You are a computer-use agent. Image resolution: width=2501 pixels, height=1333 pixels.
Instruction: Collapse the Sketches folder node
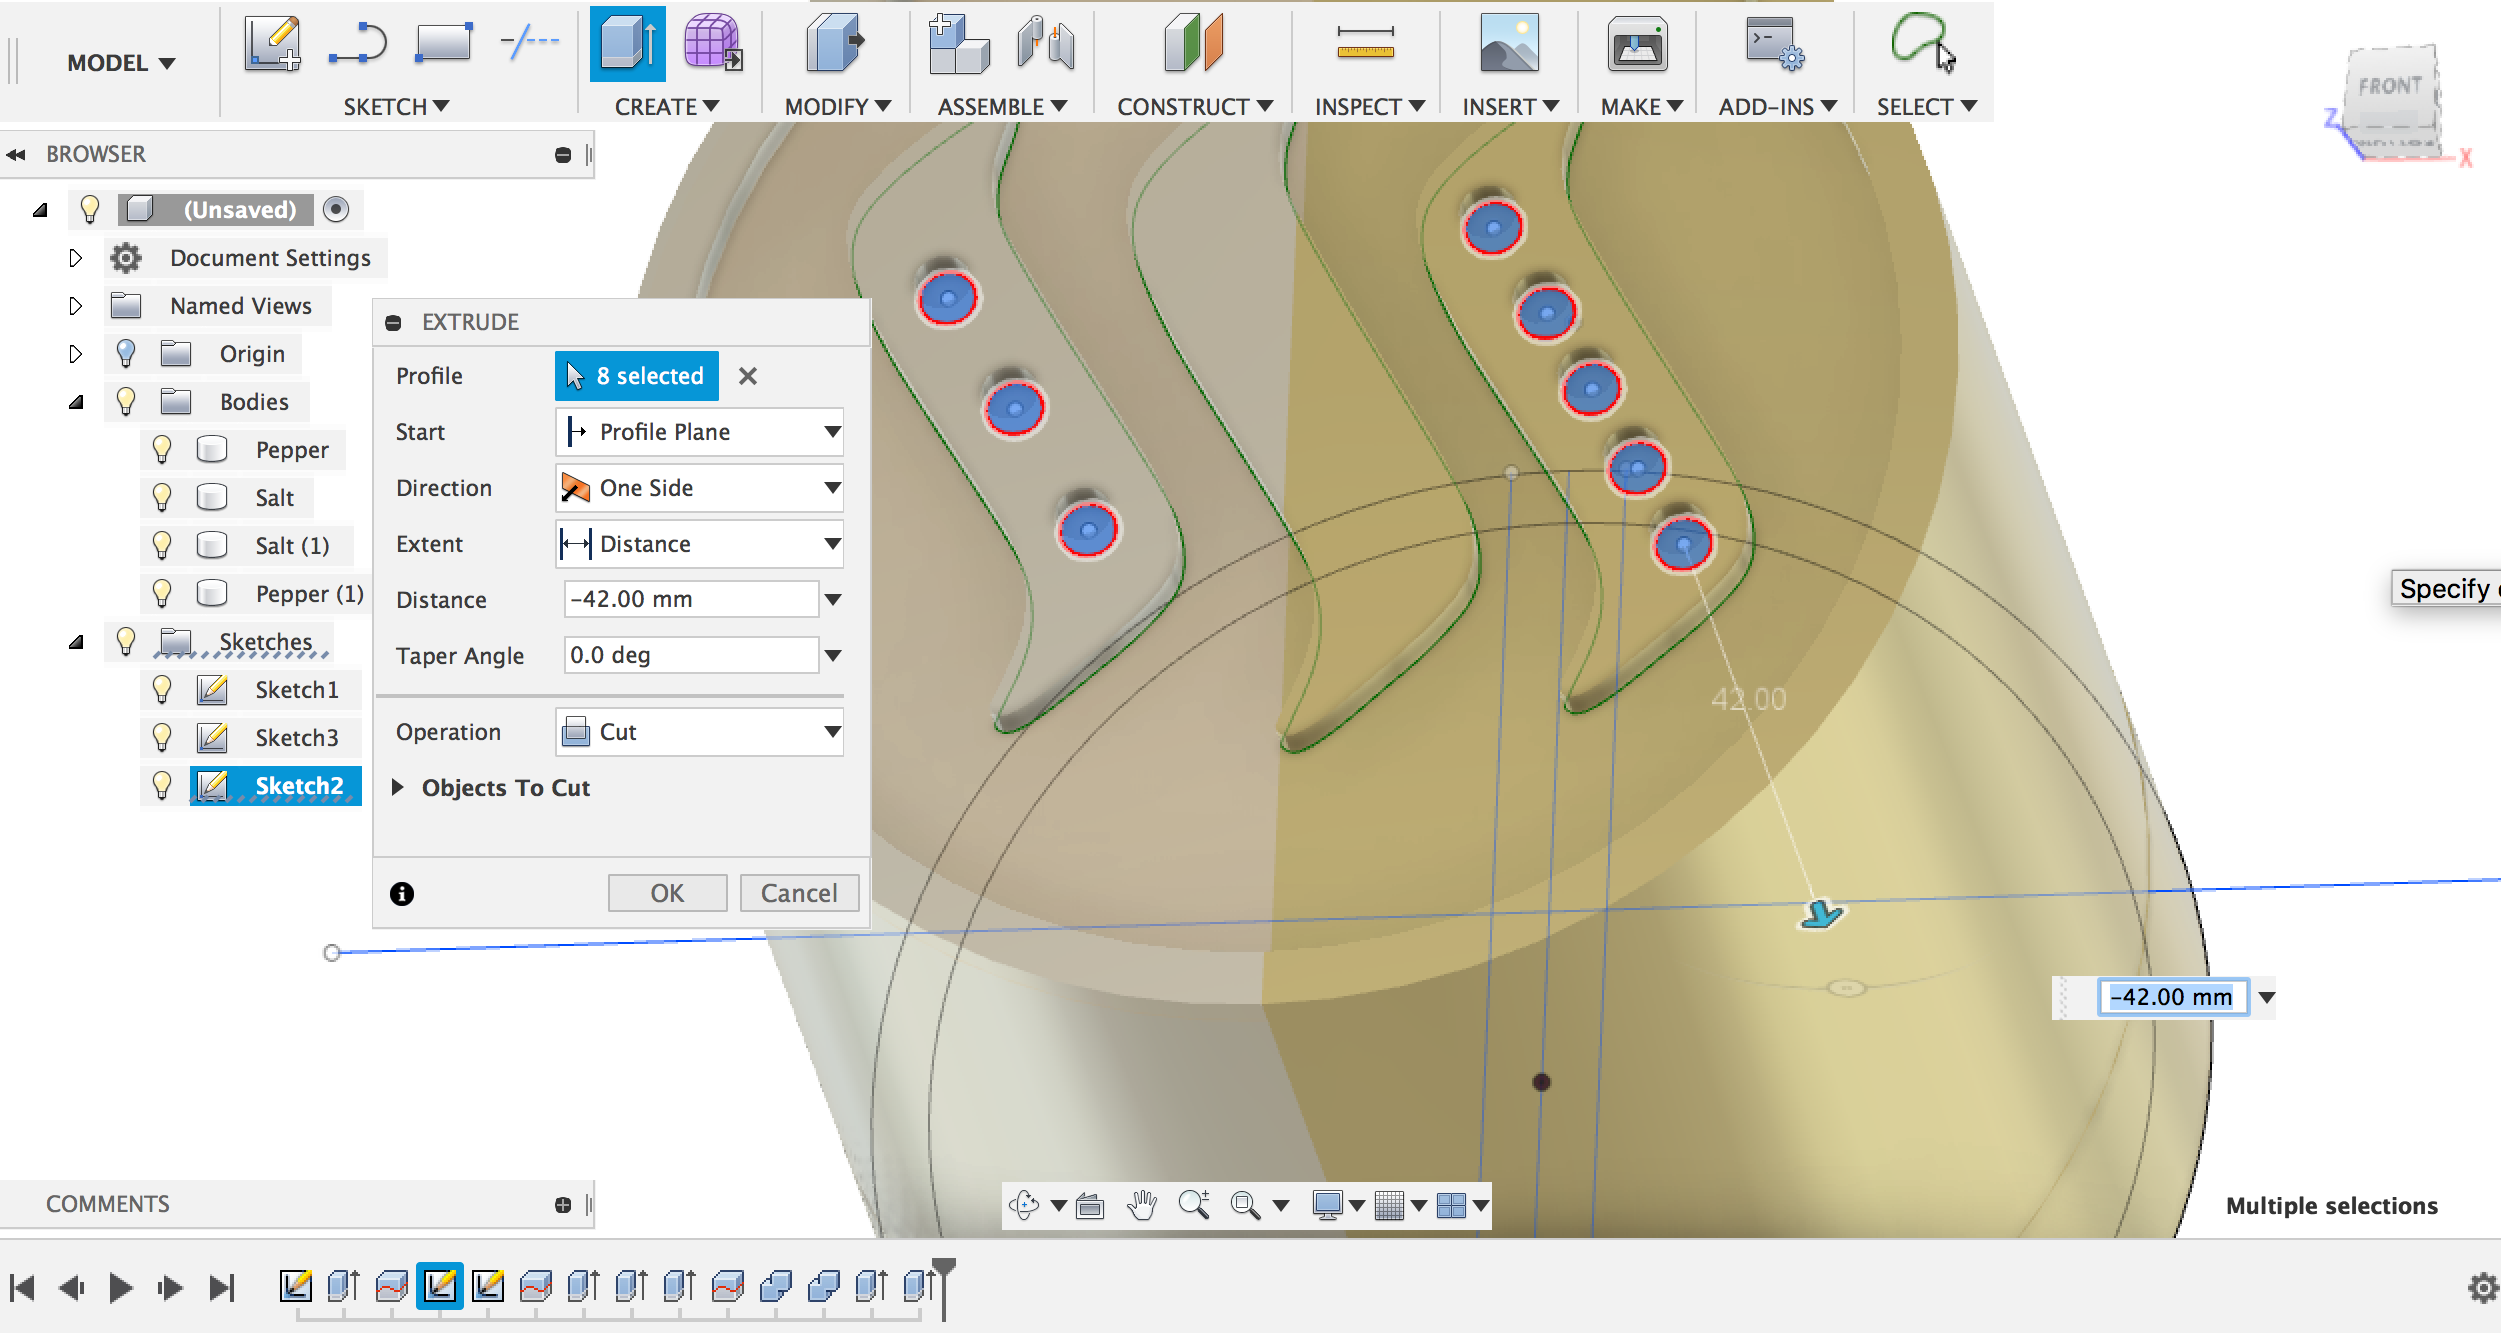coord(76,642)
